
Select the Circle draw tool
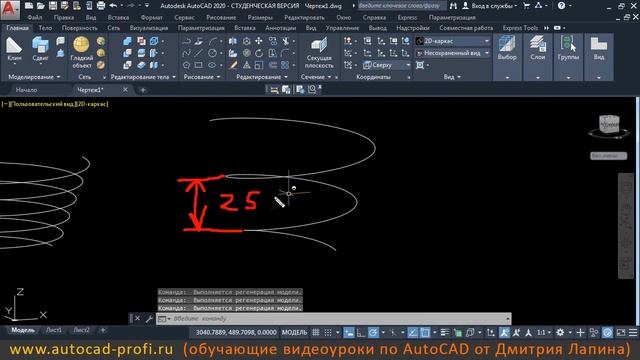[x=212, y=53]
